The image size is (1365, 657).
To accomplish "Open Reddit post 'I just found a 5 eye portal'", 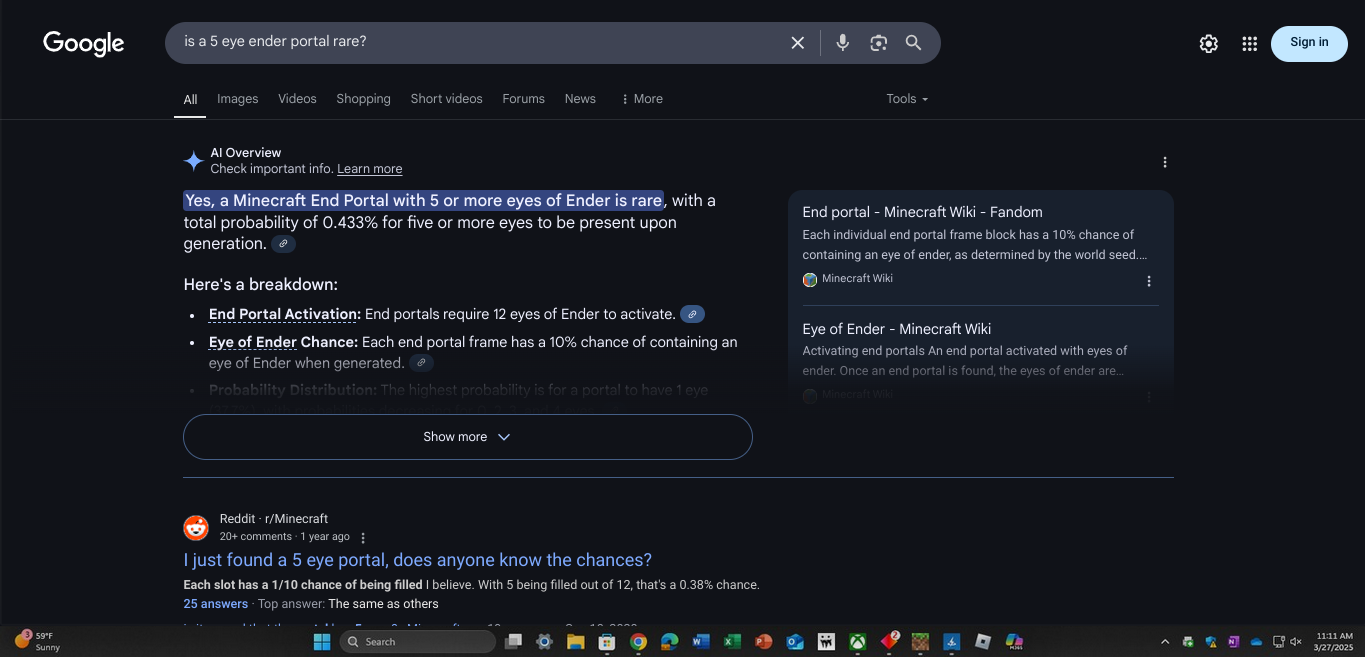I will coord(417,560).
